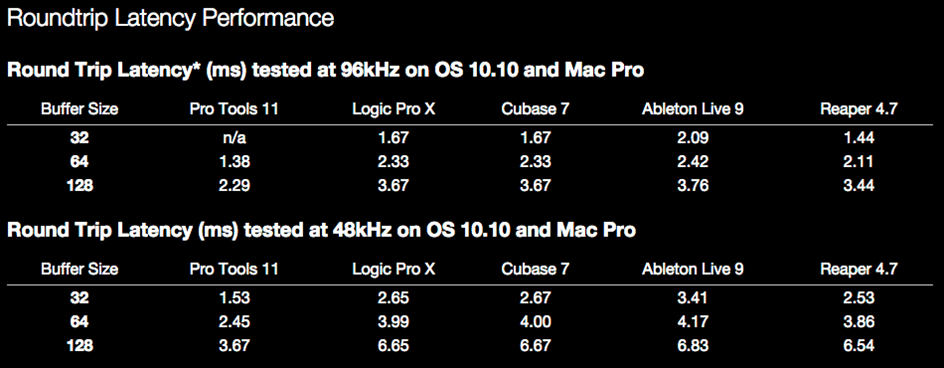Click the 6.54 Reaper value at 48kHz
The image size is (944, 368).
pyautogui.click(x=859, y=346)
